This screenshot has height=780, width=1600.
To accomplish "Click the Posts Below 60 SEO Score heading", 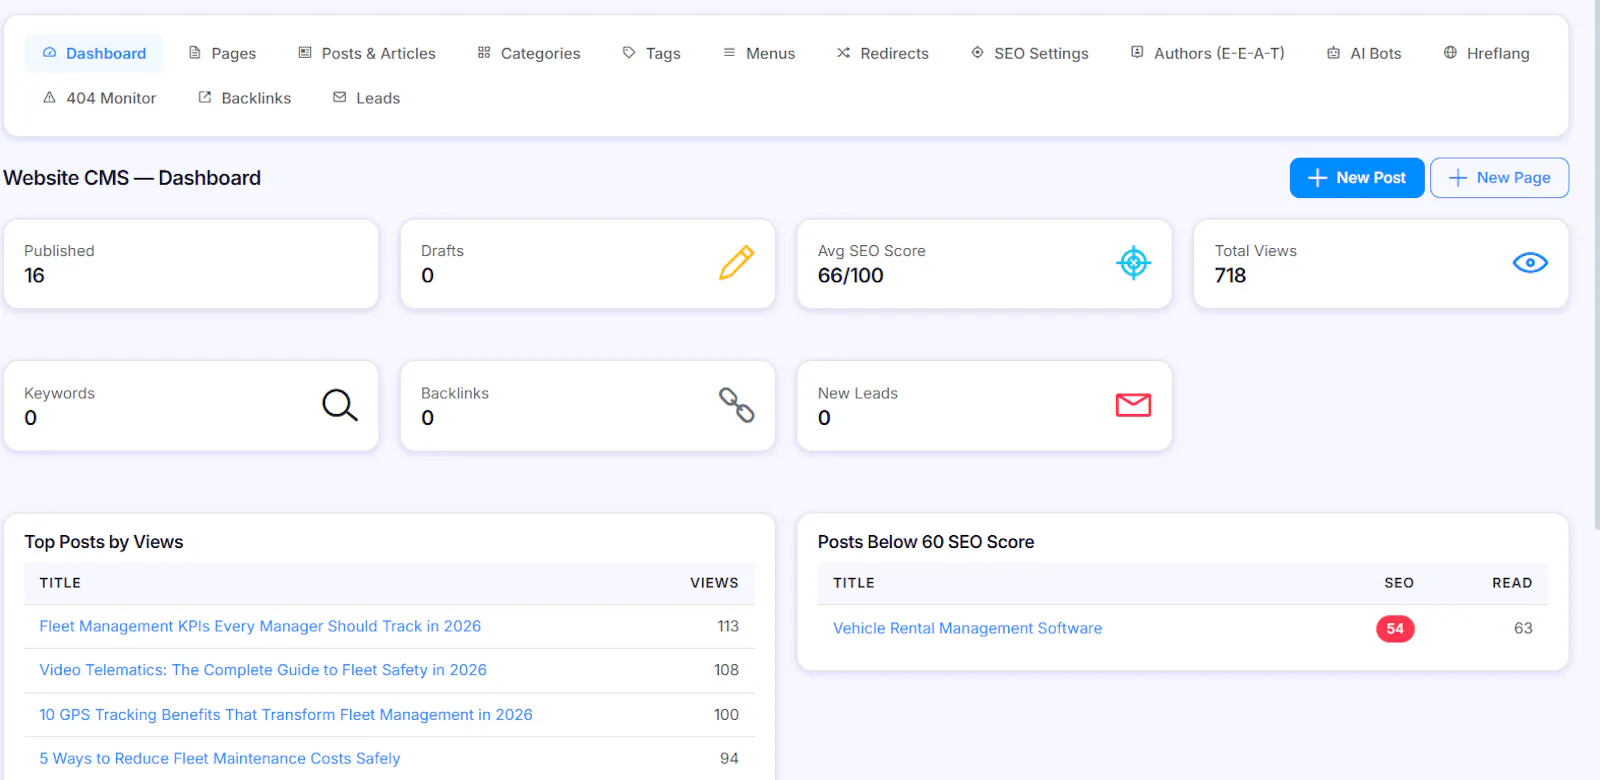I will [926, 542].
